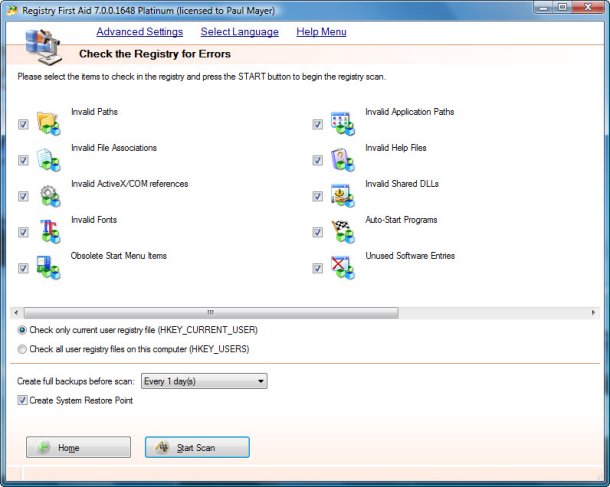The image size is (610, 487).
Task: Select Check only current user registry option
Action: [x=23, y=330]
